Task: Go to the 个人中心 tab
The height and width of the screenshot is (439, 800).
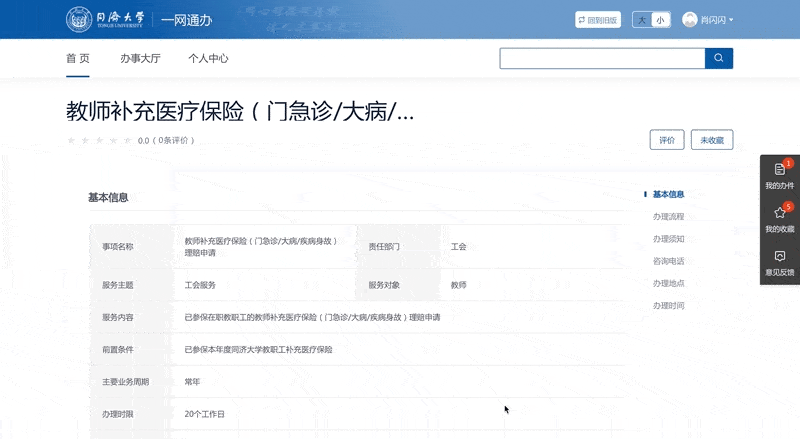Action: click(x=208, y=58)
